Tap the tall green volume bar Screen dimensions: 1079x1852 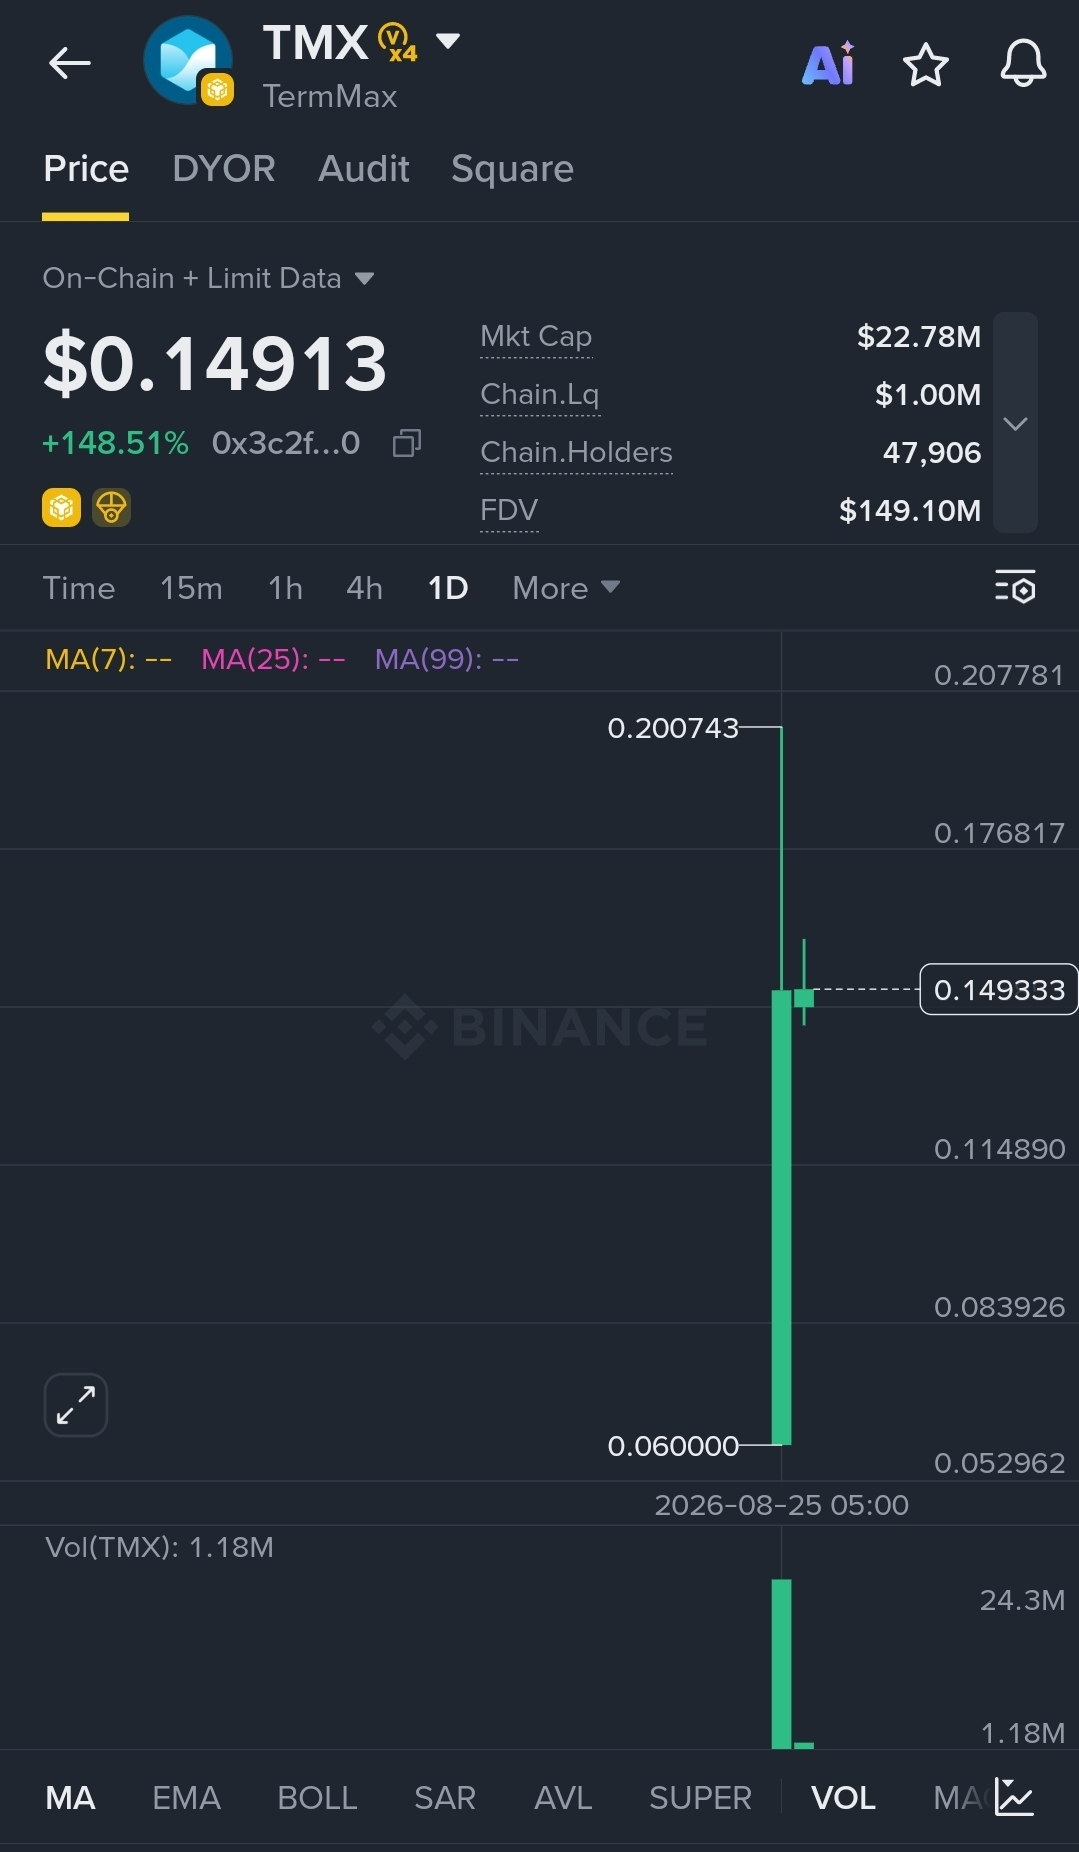coord(782,1664)
